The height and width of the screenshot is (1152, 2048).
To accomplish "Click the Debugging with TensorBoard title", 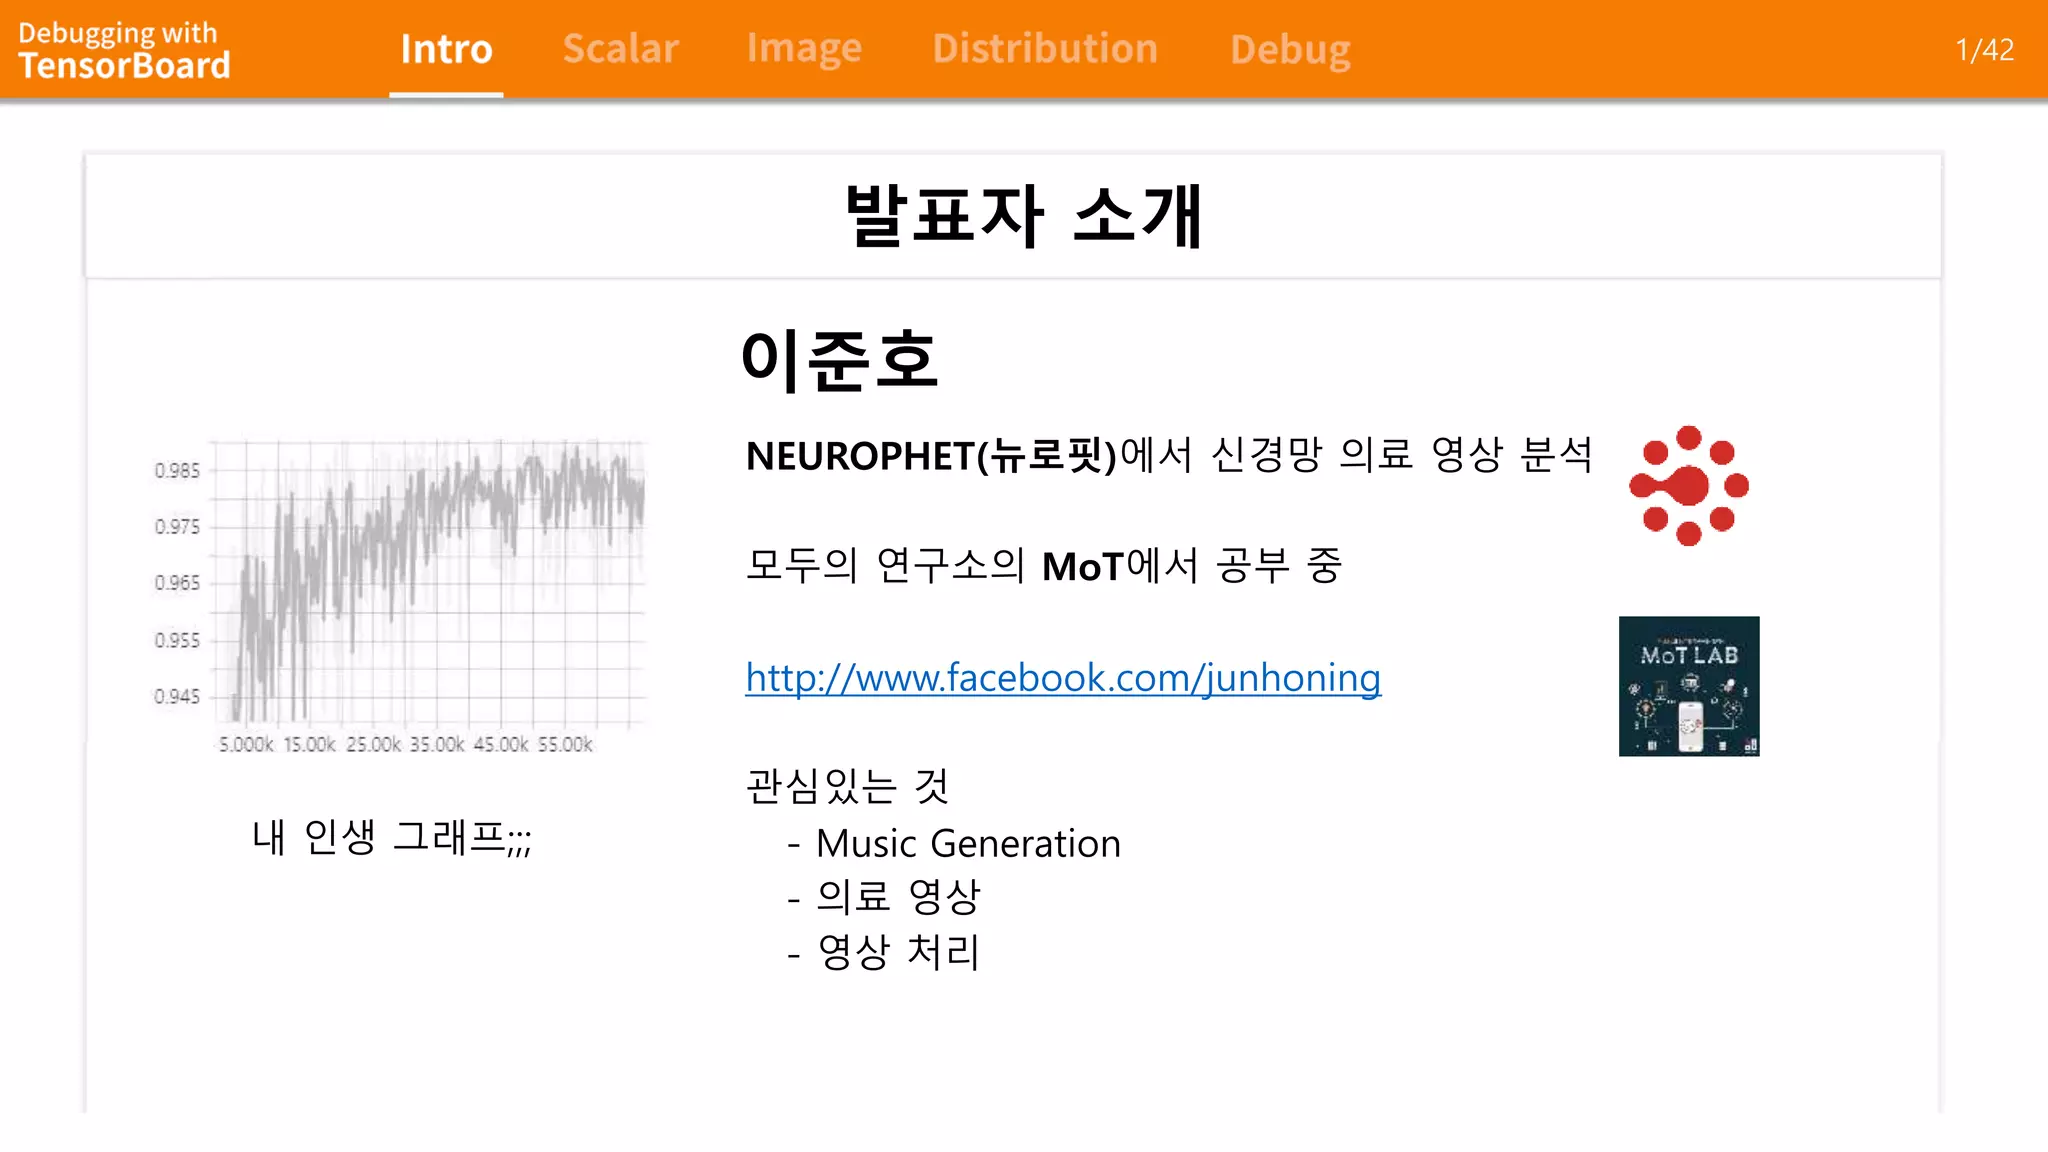I will (124, 49).
